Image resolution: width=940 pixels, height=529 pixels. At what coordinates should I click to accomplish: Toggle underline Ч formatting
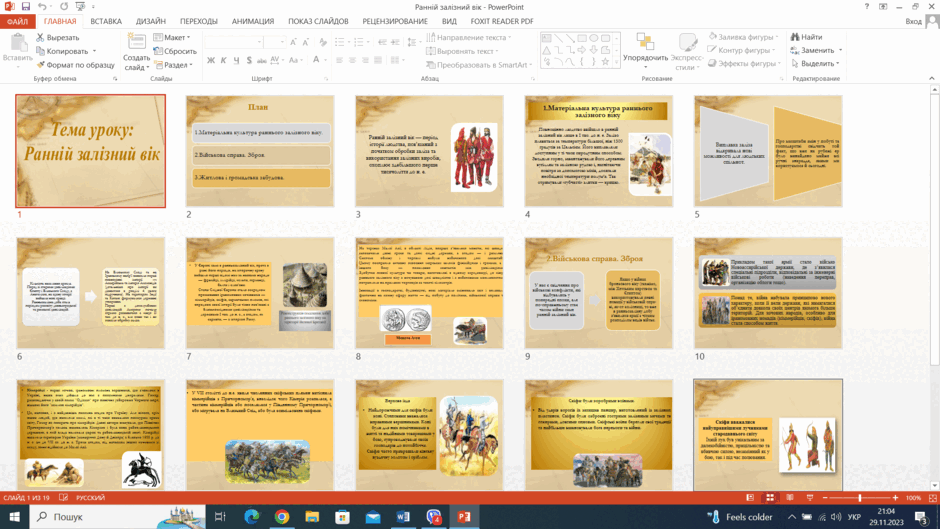coord(236,60)
